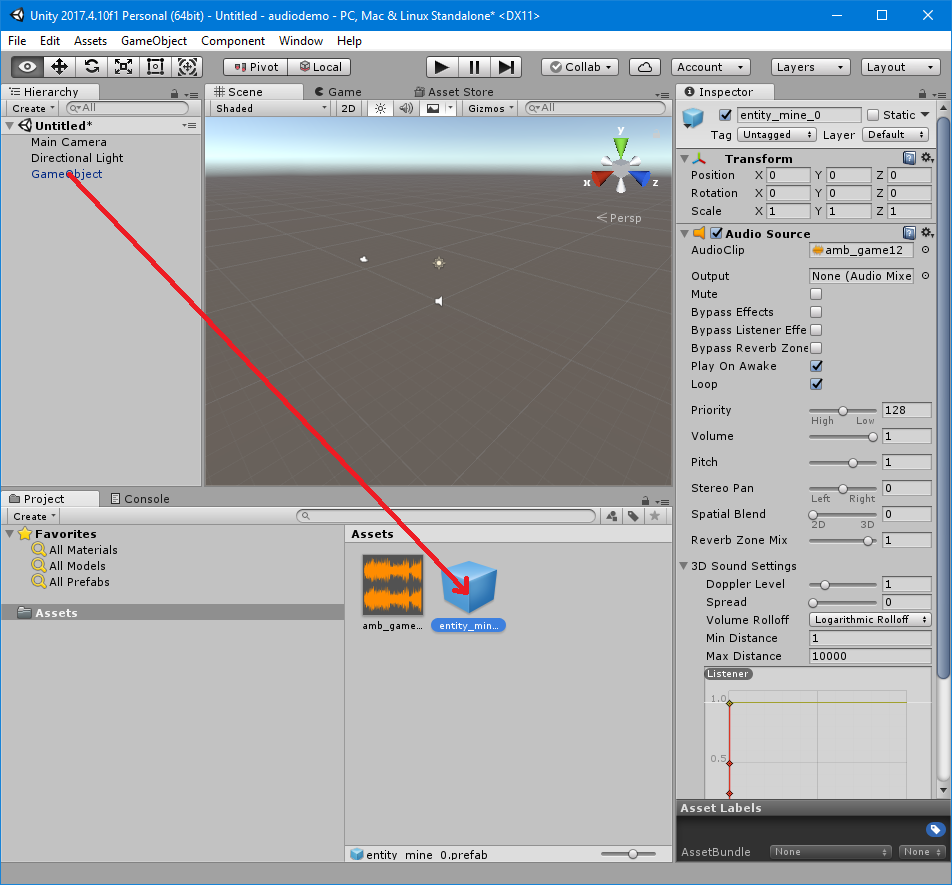Enable the Mute checkbox
952x885 pixels.
pos(816,294)
